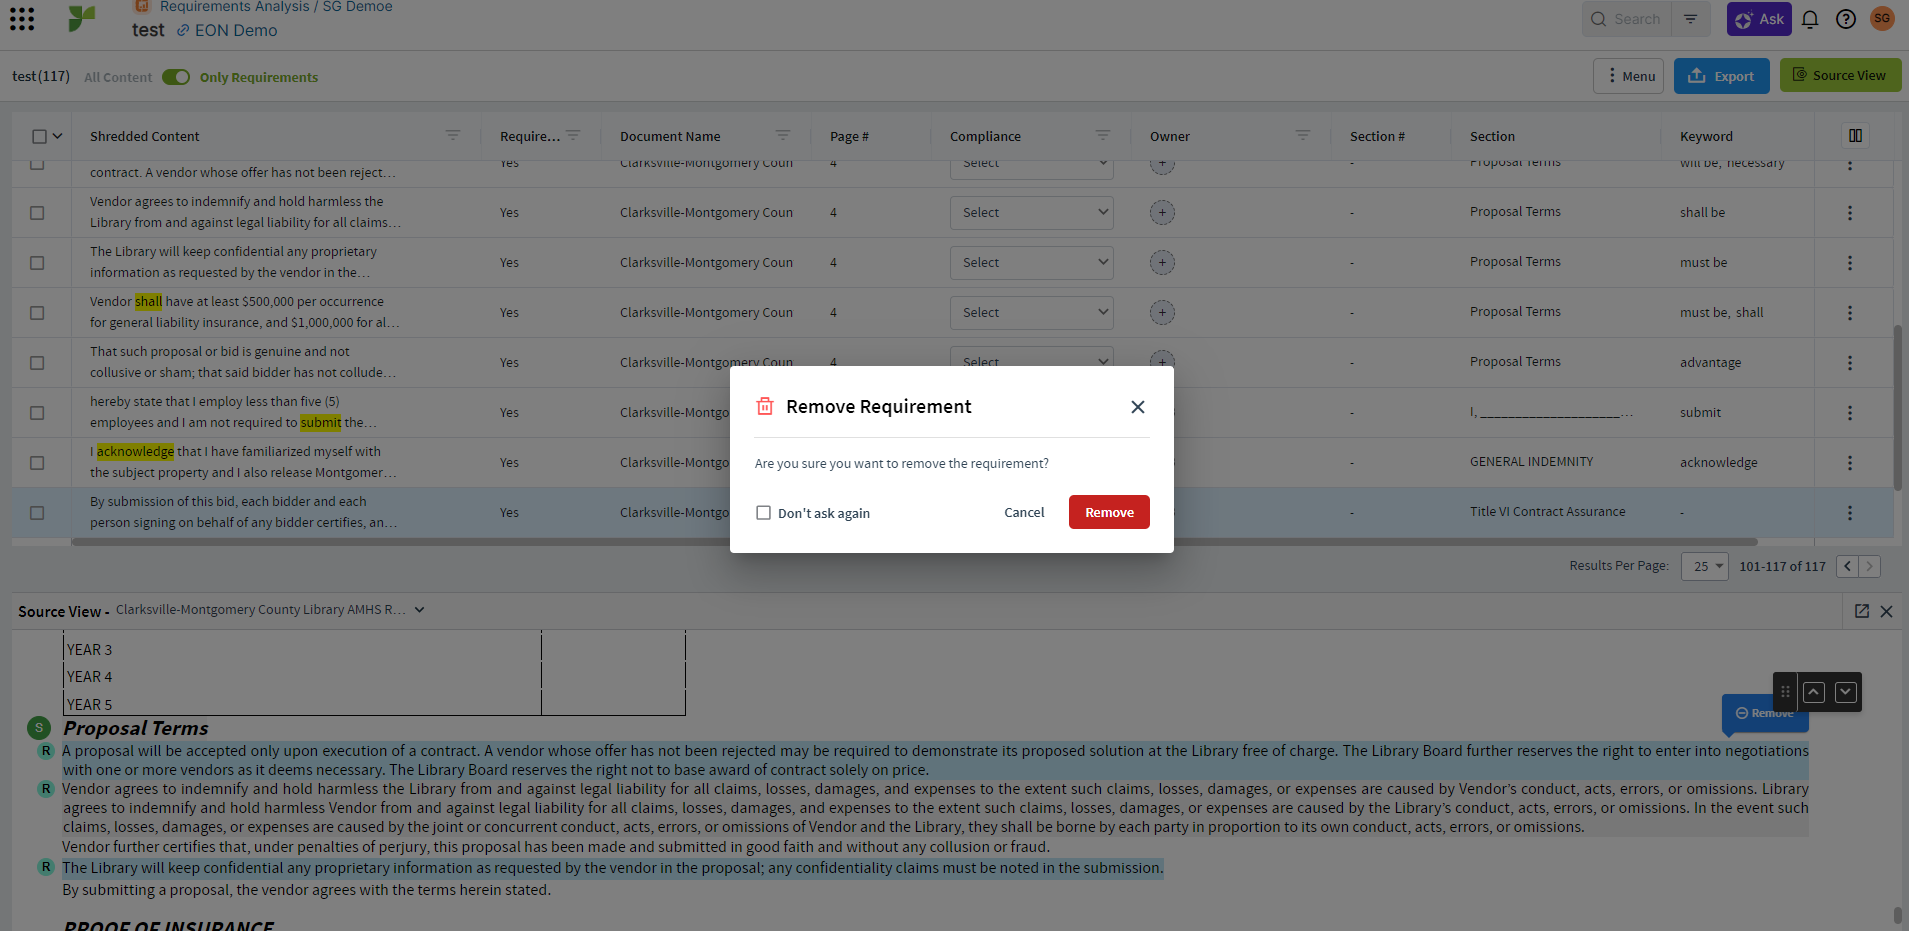Viewport: 1909px width, 931px height.
Task: Open the Requirements Analysis breadcrumb
Action: point(235,7)
